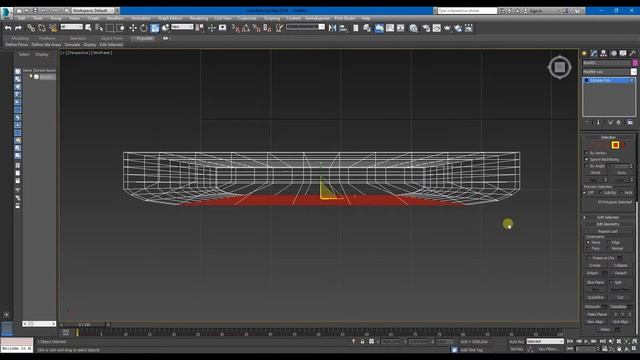Open the named selection sets dropdown
Image resolution: width=640 pixels, height=360 pixels.
305,27
